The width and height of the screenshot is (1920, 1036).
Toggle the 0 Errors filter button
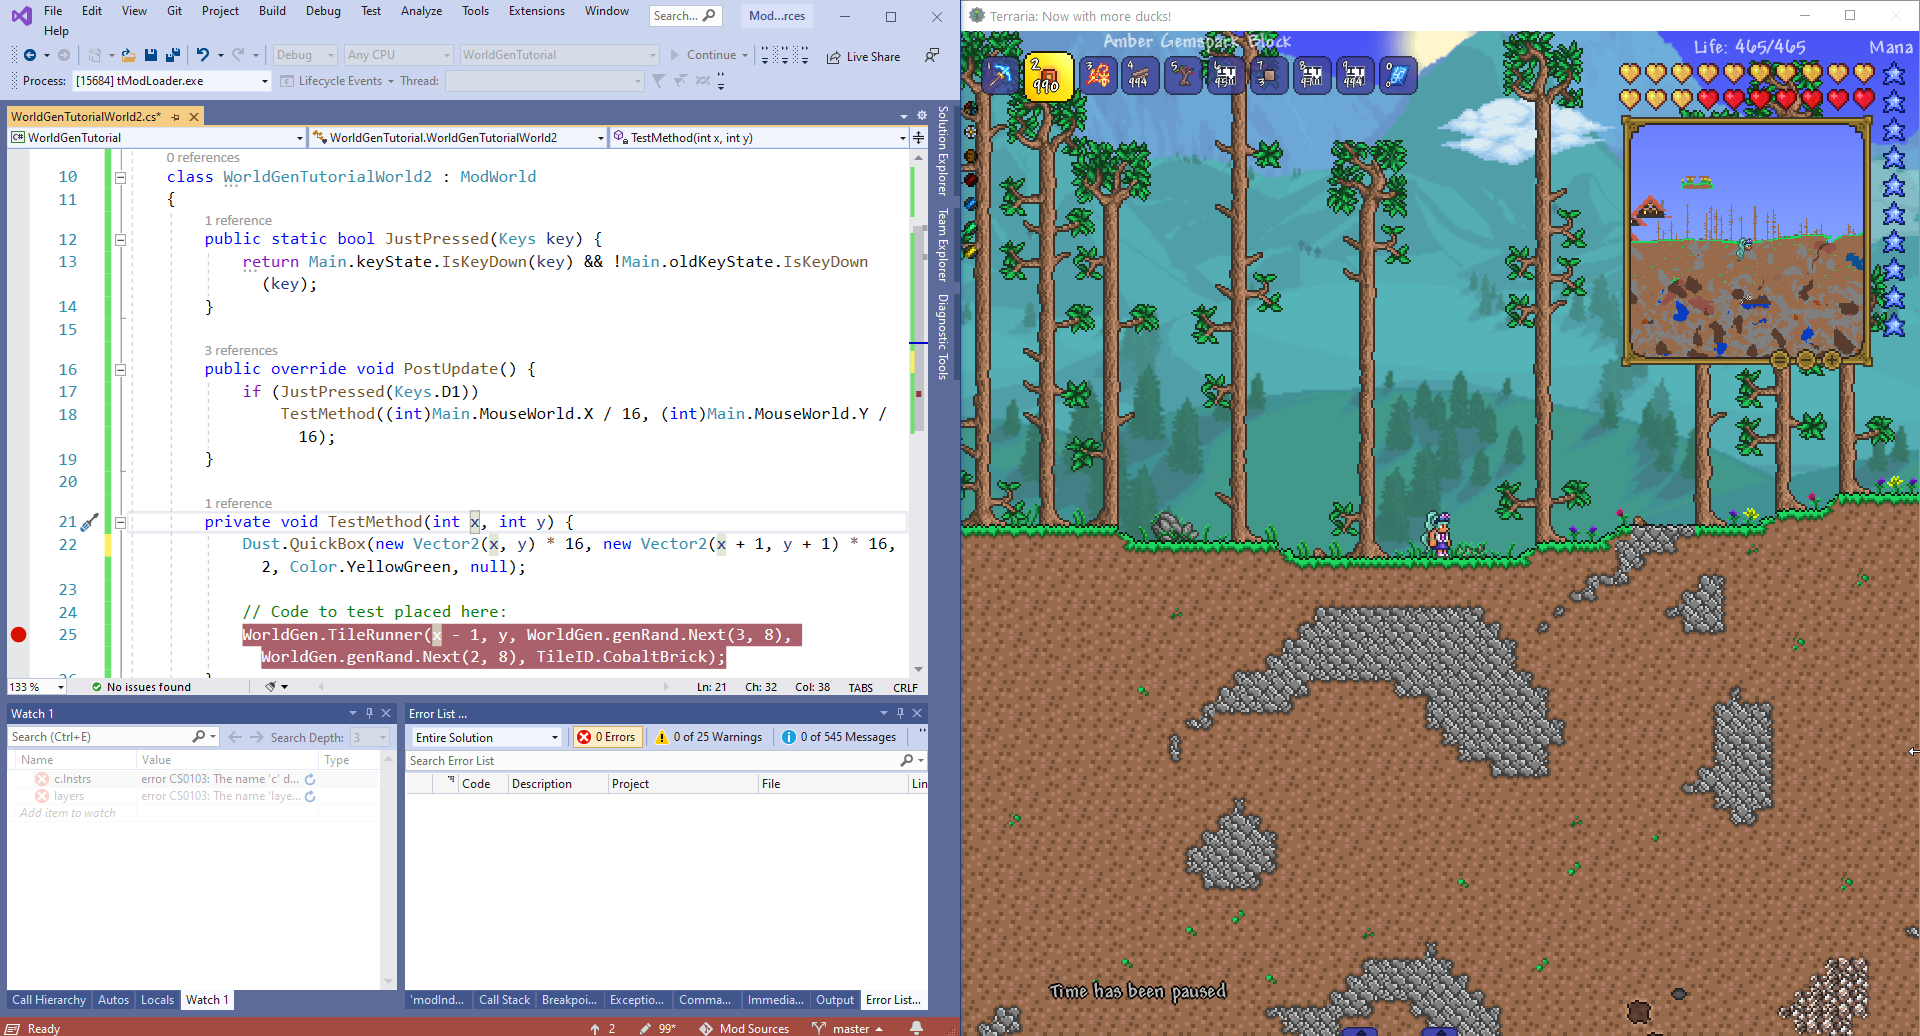tap(606, 737)
